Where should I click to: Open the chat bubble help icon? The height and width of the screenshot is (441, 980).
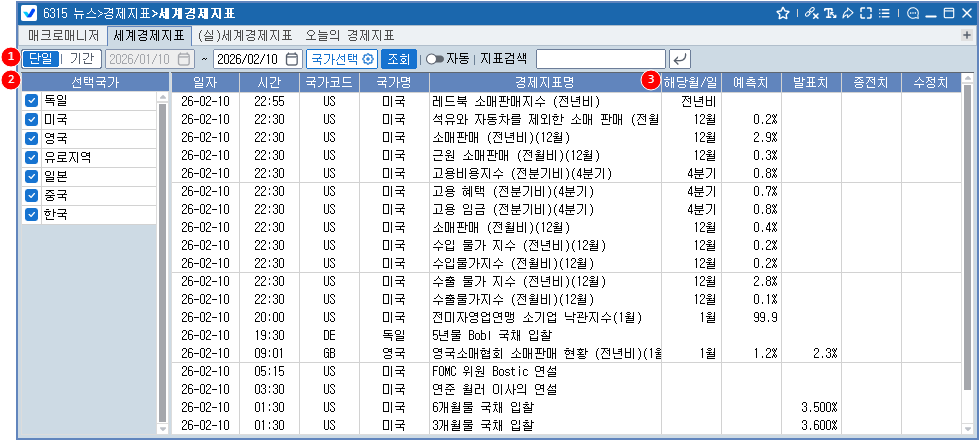[912, 14]
